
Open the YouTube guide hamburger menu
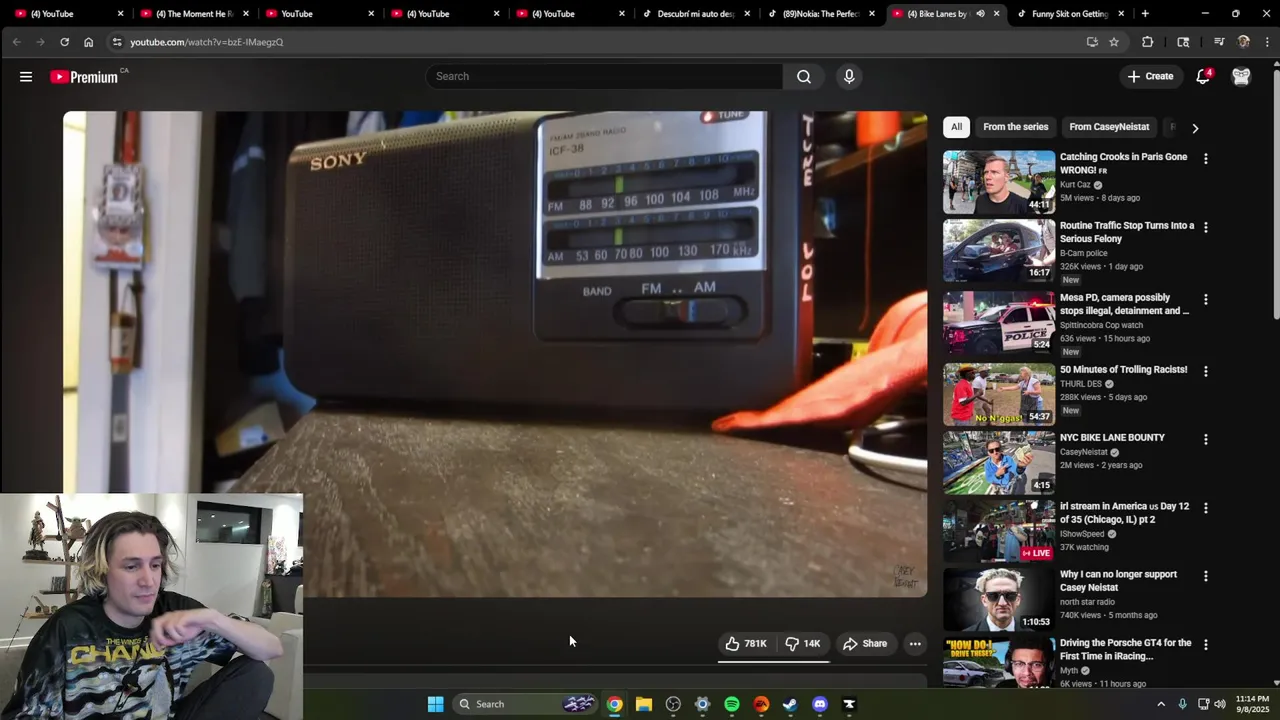26,76
